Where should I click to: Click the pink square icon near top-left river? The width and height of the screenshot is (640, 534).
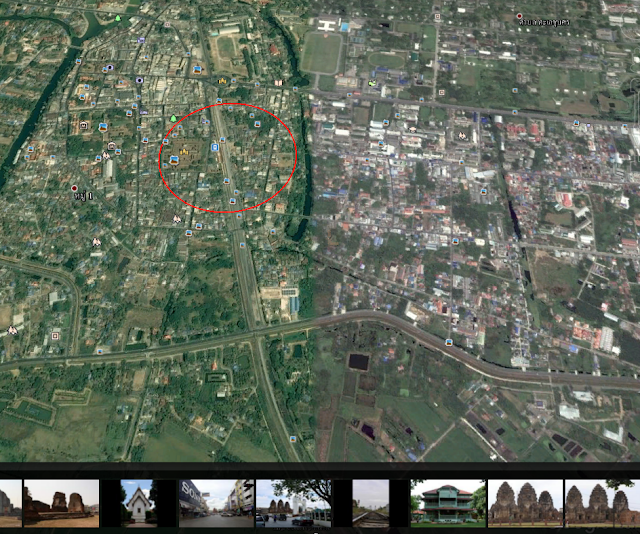pos(167,24)
